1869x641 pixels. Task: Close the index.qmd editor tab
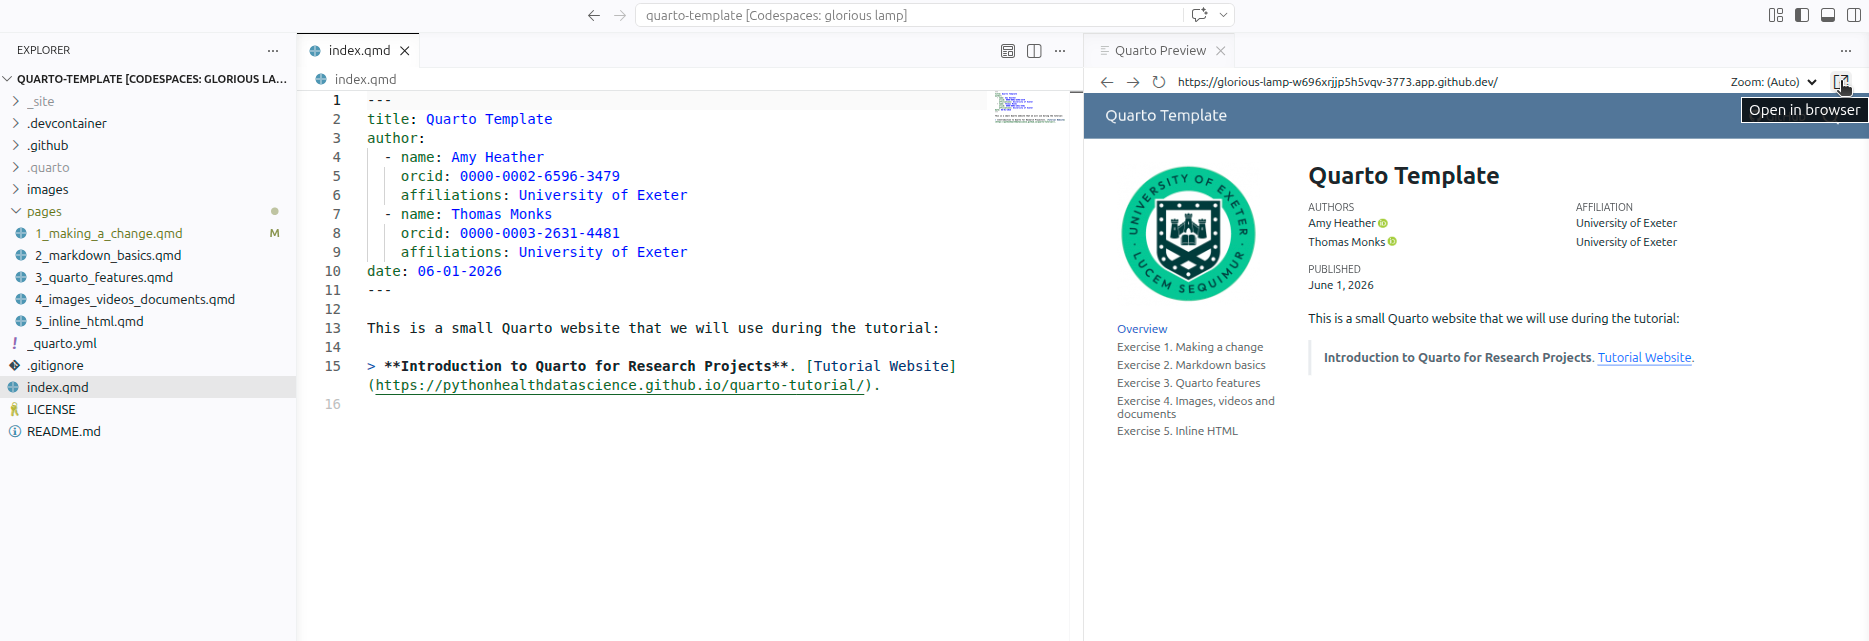coord(405,50)
